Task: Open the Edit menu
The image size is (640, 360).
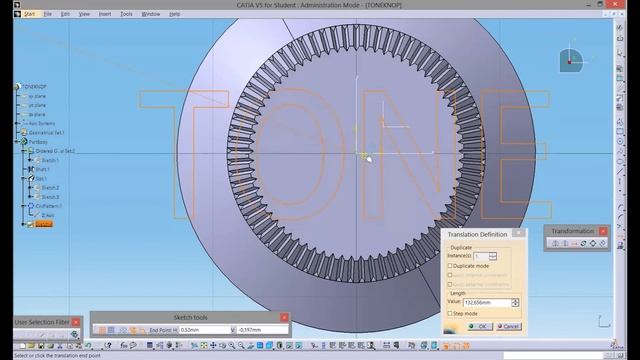Action: (65, 14)
